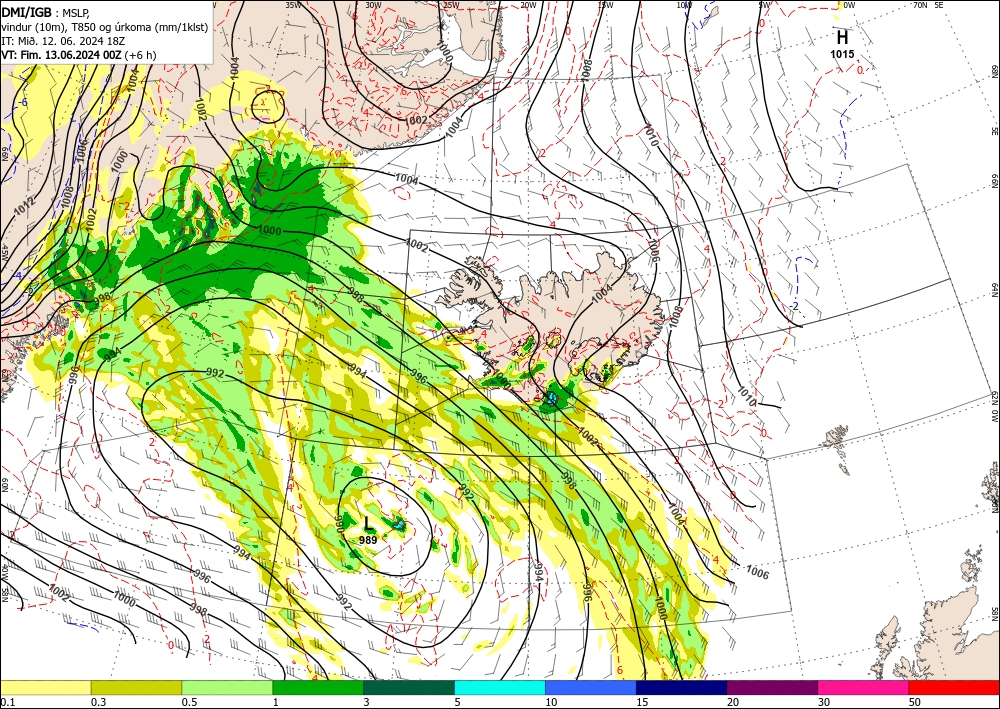Select the dark green 3–5 legend swatch
Viewport: 1000px width, 709px height.
coord(409,687)
